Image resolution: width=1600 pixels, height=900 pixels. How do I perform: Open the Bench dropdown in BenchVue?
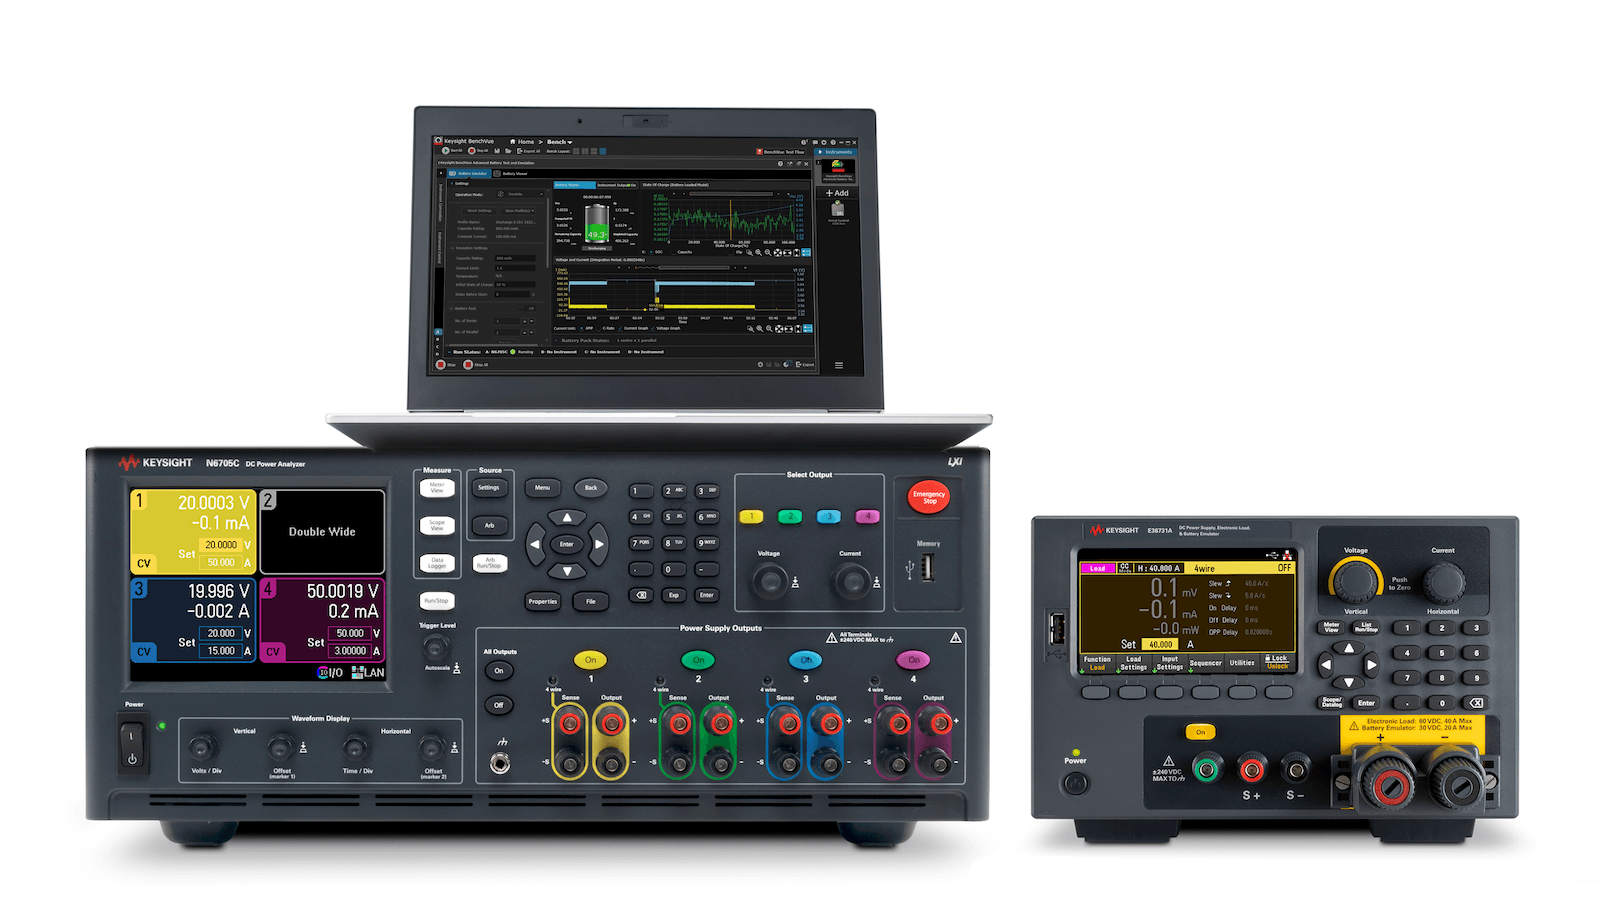559,142
